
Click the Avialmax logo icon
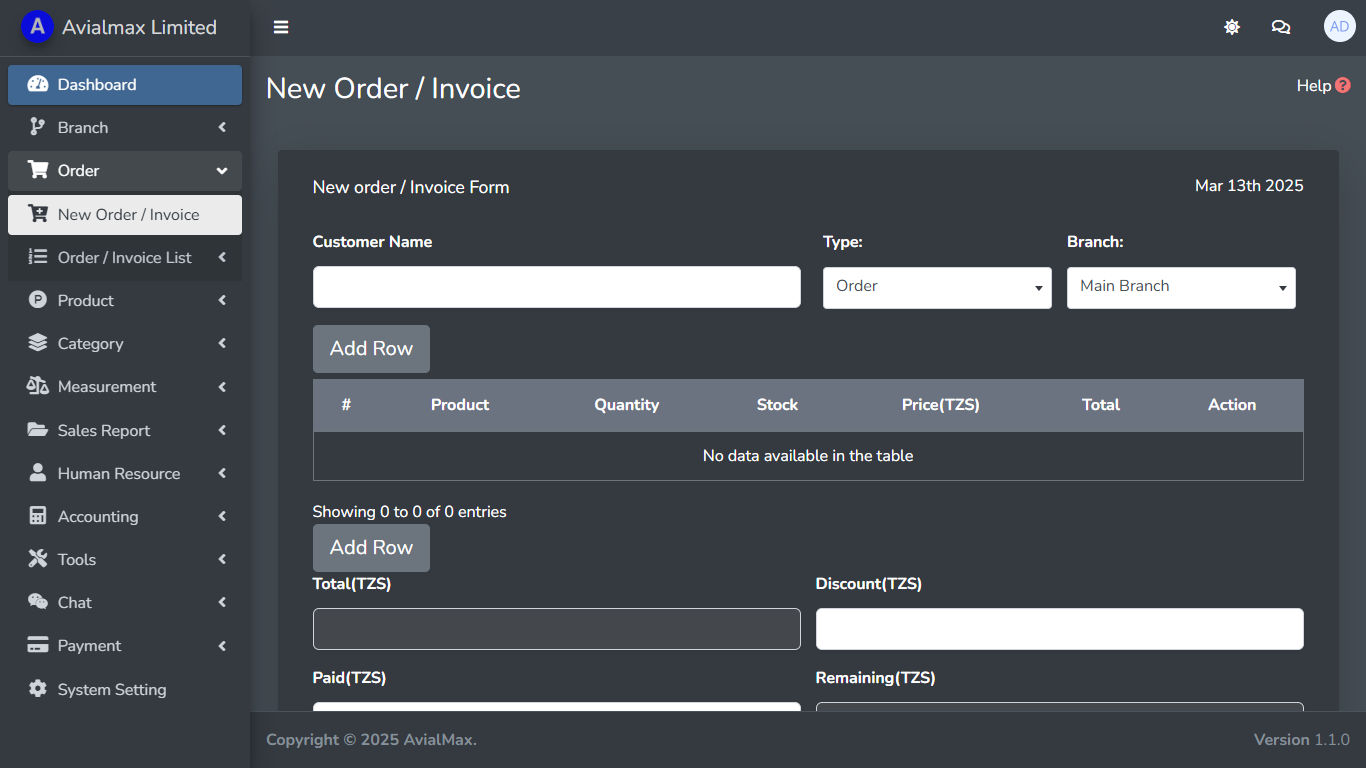[37, 27]
